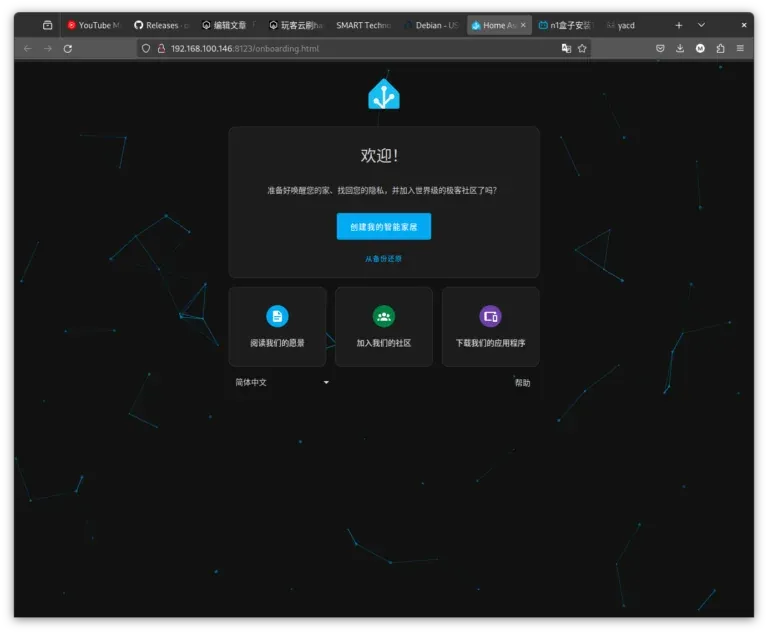Click the Home Assistant logo
Image resolution: width=768 pixels, height=633 pixels.
click(384, 94)
